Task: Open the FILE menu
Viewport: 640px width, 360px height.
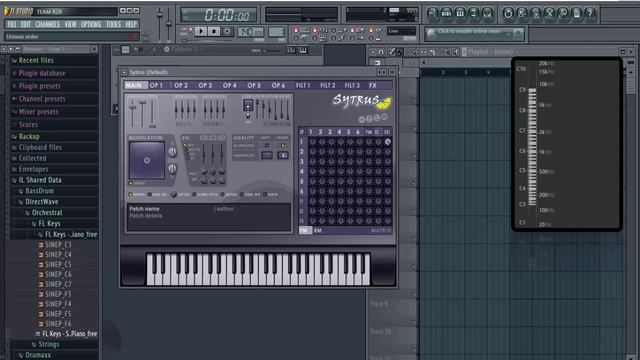Action: point(12,24)
